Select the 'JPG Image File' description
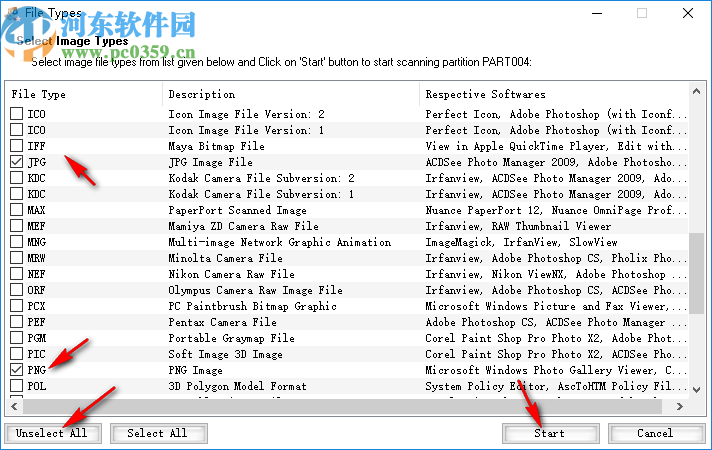This screenshot has width=712, height=450. pyautogui.click(x=211, y=162)
